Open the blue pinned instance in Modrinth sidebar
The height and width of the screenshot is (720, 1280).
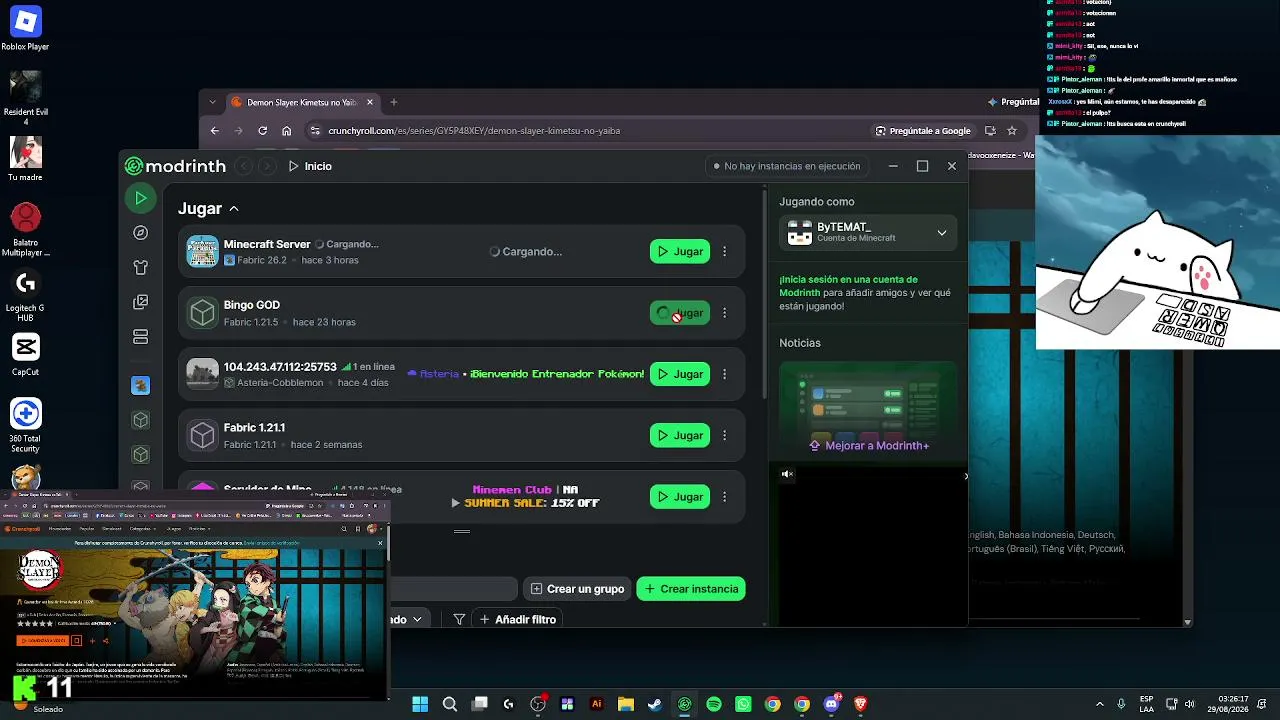(141, 385)
